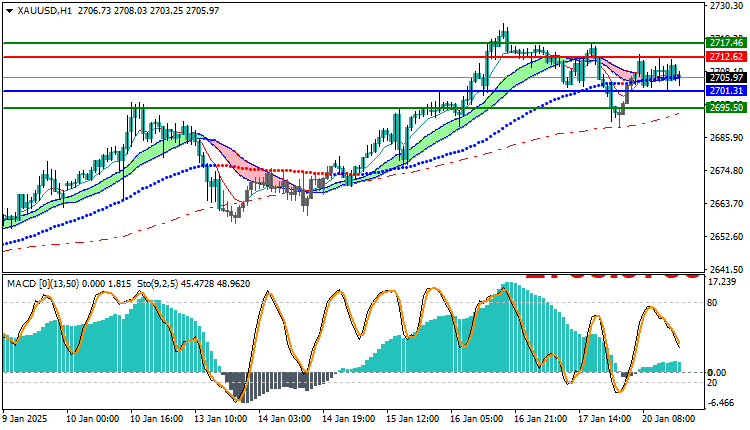
Task: Select the 17 Jan 14:00 time label
Action: [605, 419]
